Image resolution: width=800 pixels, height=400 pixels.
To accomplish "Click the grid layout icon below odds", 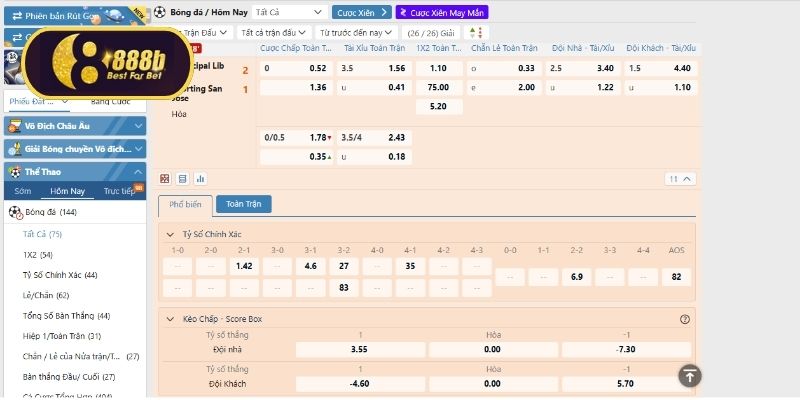I will [x=166, y=179].
